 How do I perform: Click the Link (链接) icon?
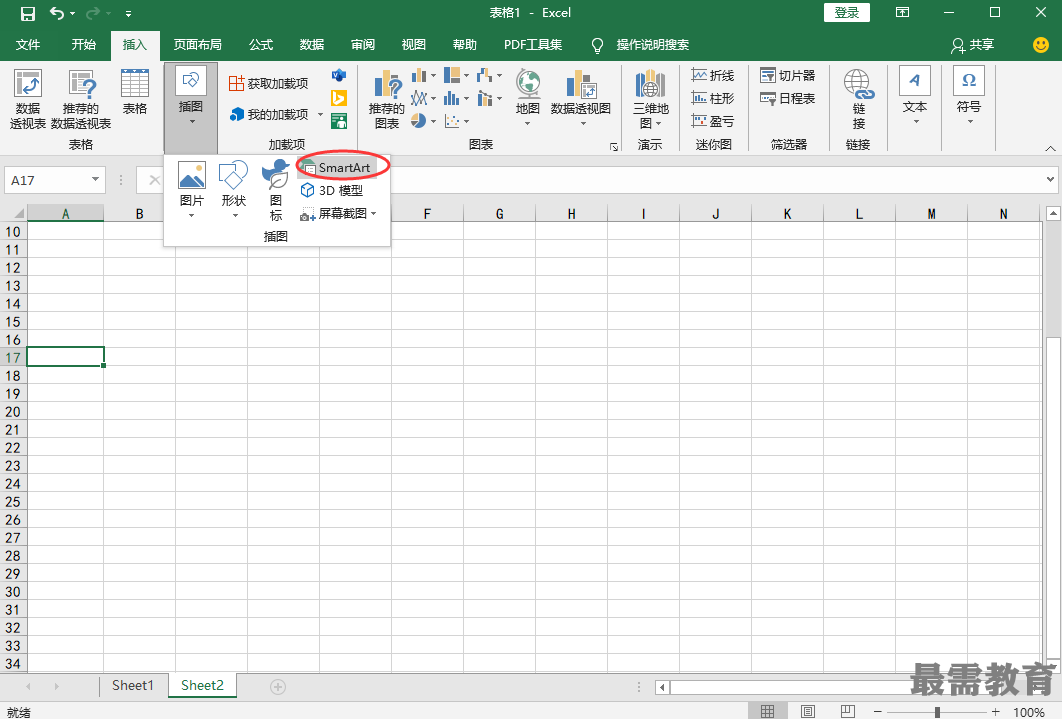(x=859, y=99)
